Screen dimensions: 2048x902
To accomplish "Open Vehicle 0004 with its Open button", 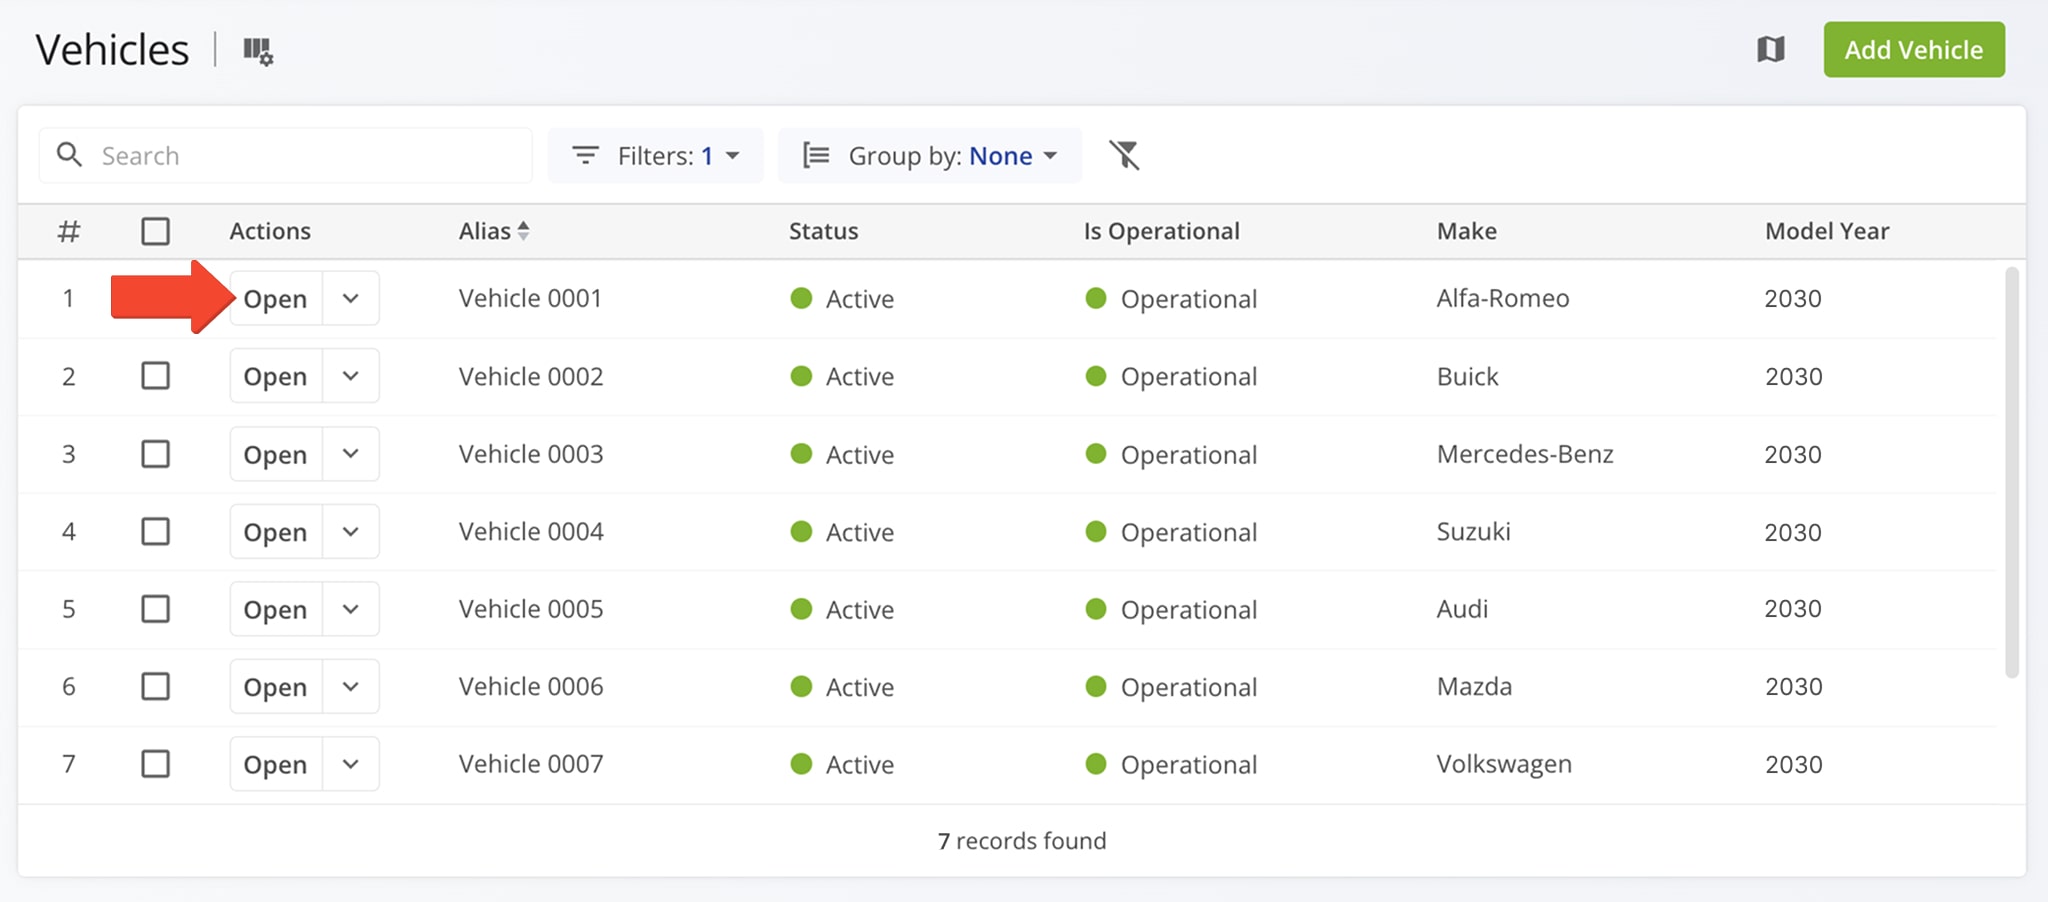I will point(276,531).
